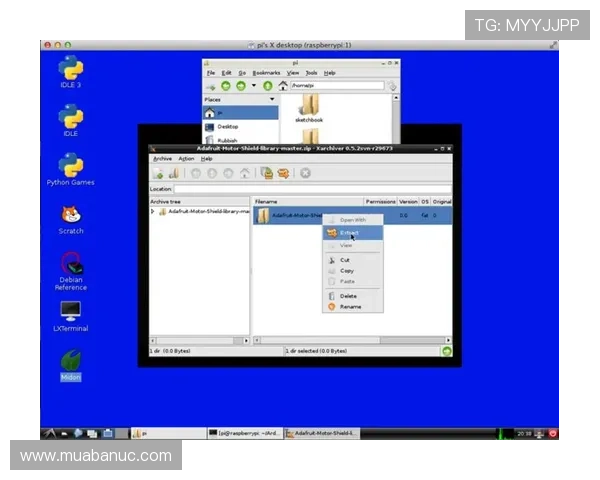
Task: Click the green up-folder button in file manager
Action: (267, 86)
